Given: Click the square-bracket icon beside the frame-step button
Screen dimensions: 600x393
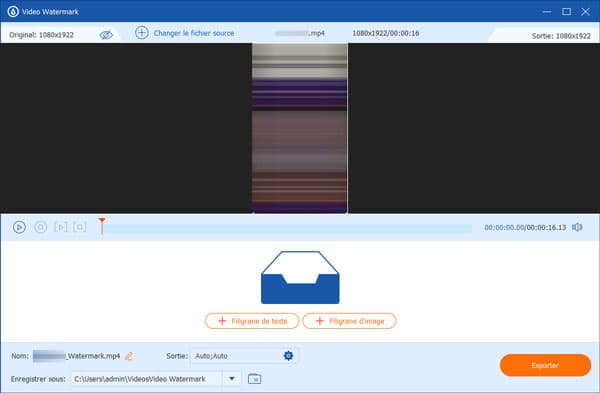Looking at the screenshot, I should click(80, 227).
